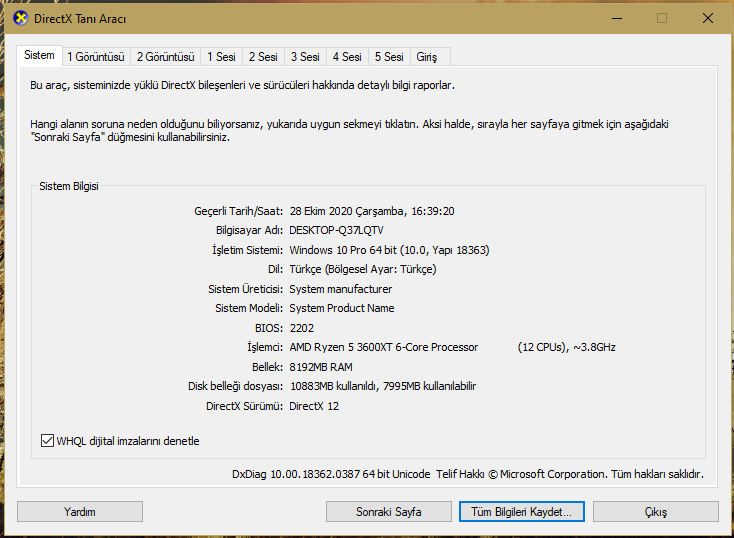The height and width of the screenshot is (538, 734).
Task: Click the Geçerli Tarih/Saat label
Action: (x=238, y=211)
